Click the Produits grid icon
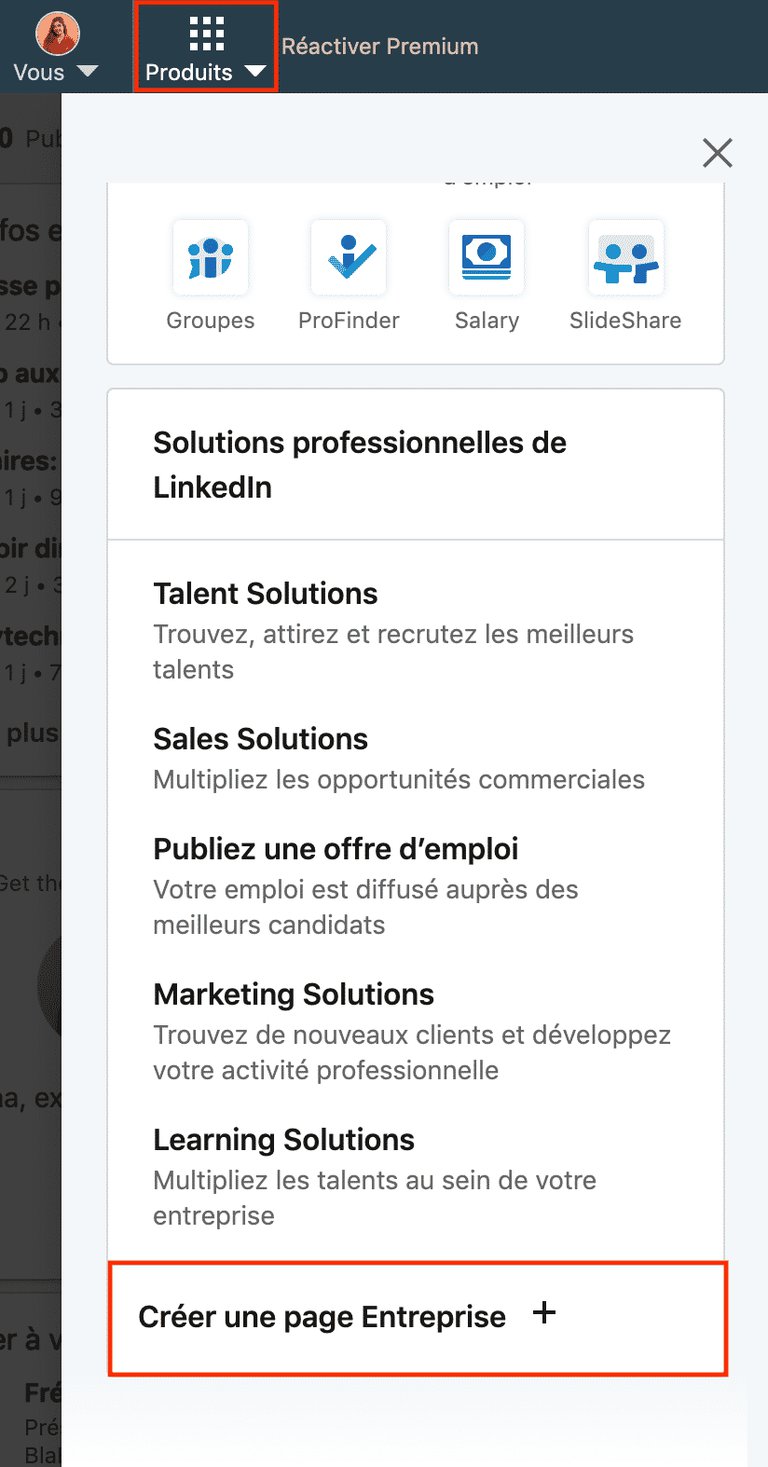The image size is (768, 1467). pos(206,34)
